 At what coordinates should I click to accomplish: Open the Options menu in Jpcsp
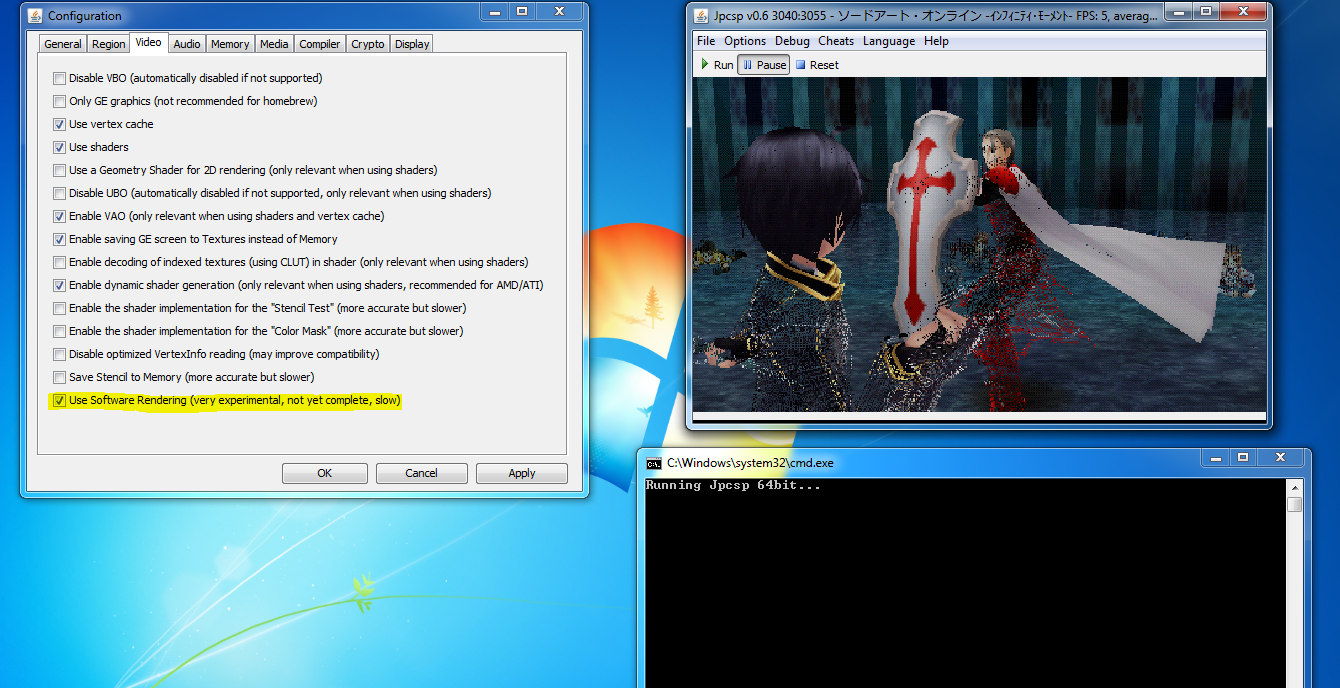pyautogui.click(x=745, y=41)
